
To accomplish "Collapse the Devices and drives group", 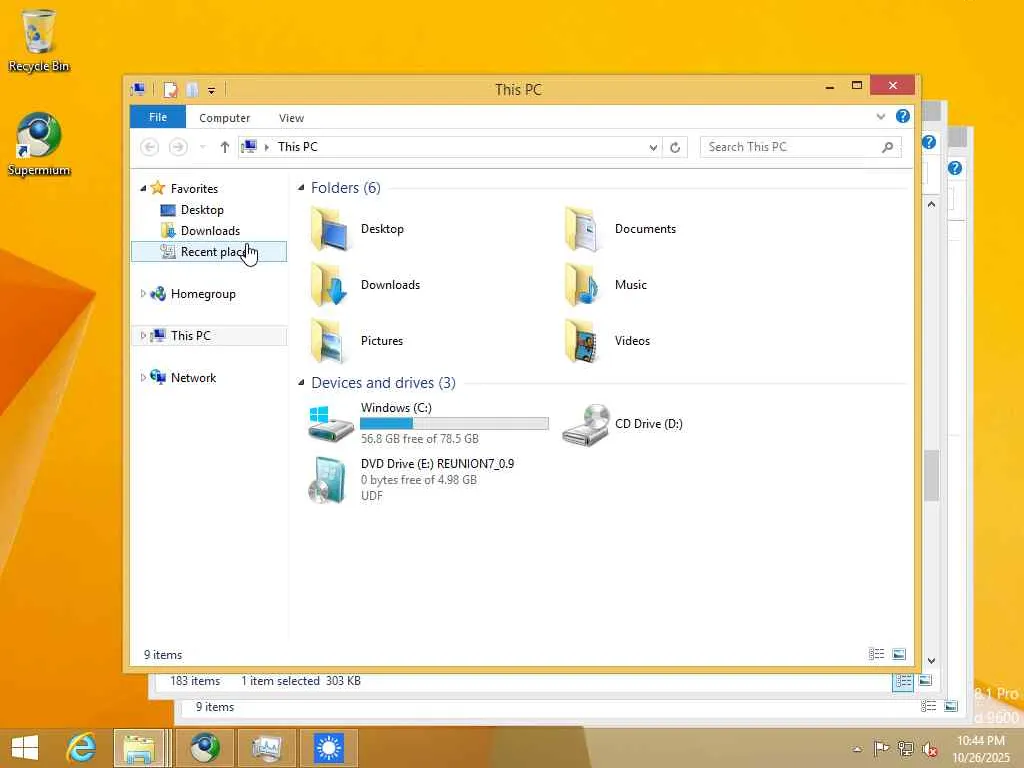I will point(301,383).
